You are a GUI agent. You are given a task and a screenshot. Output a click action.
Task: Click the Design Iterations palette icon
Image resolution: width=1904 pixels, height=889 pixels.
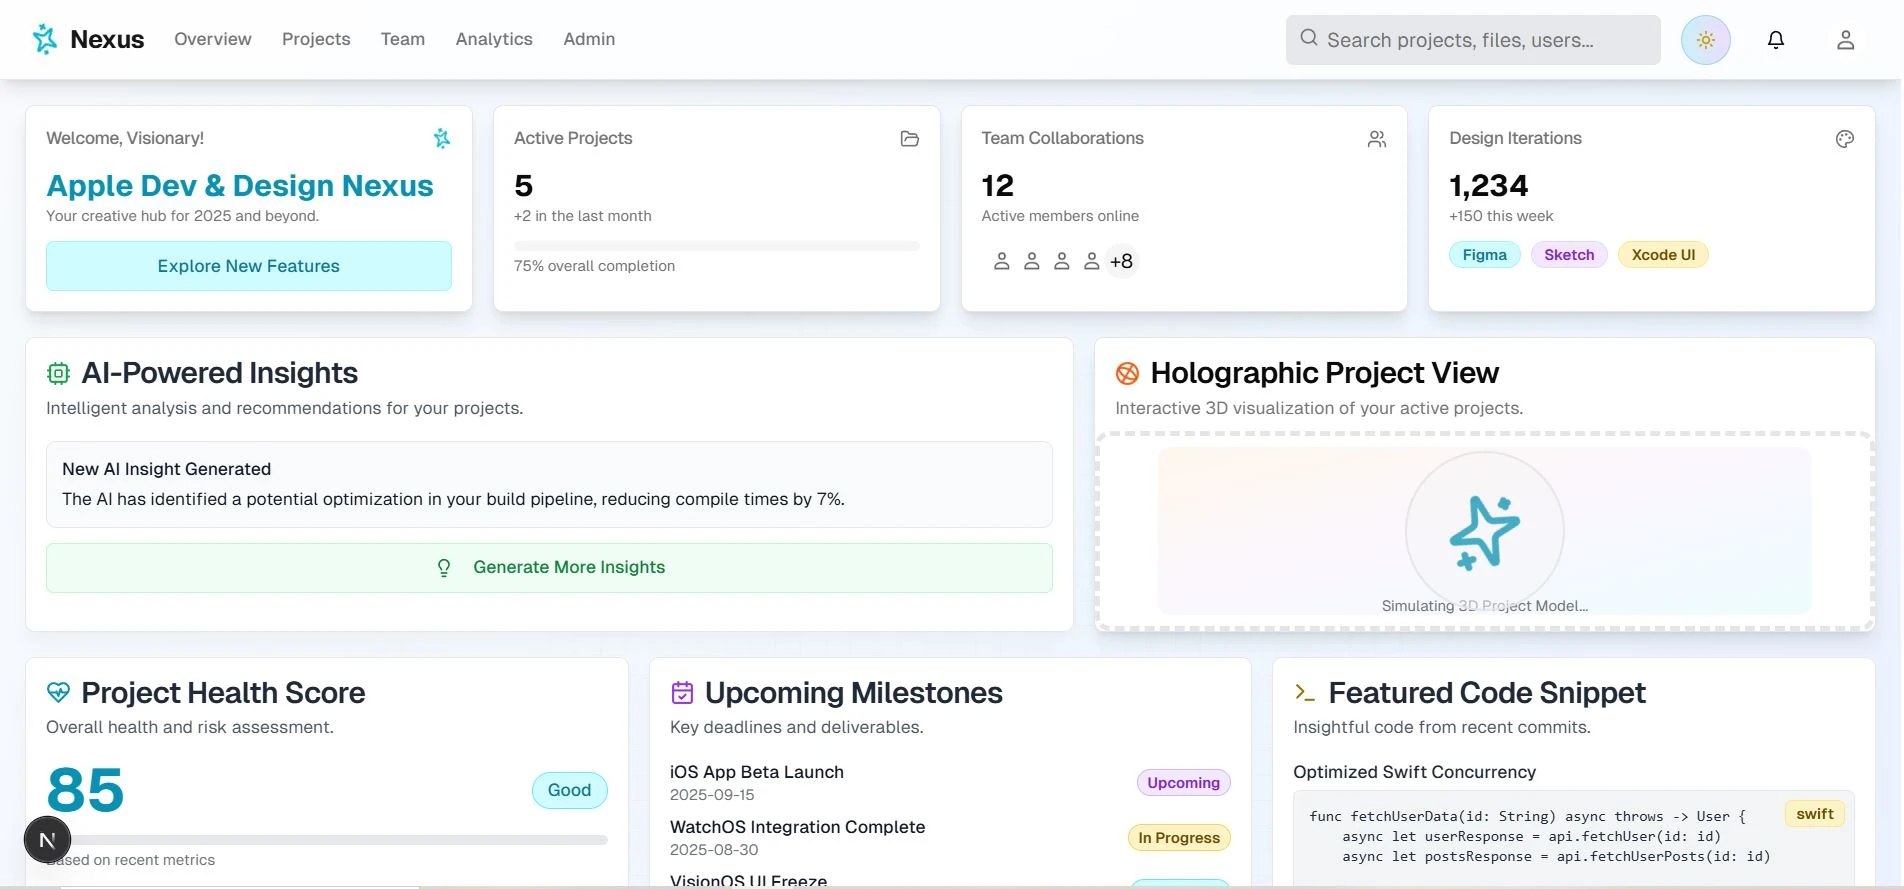[x=1844, y=139]
